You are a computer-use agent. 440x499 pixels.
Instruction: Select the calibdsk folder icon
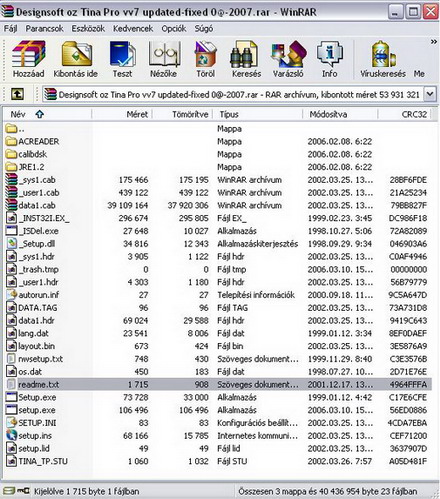click(11, 154)
